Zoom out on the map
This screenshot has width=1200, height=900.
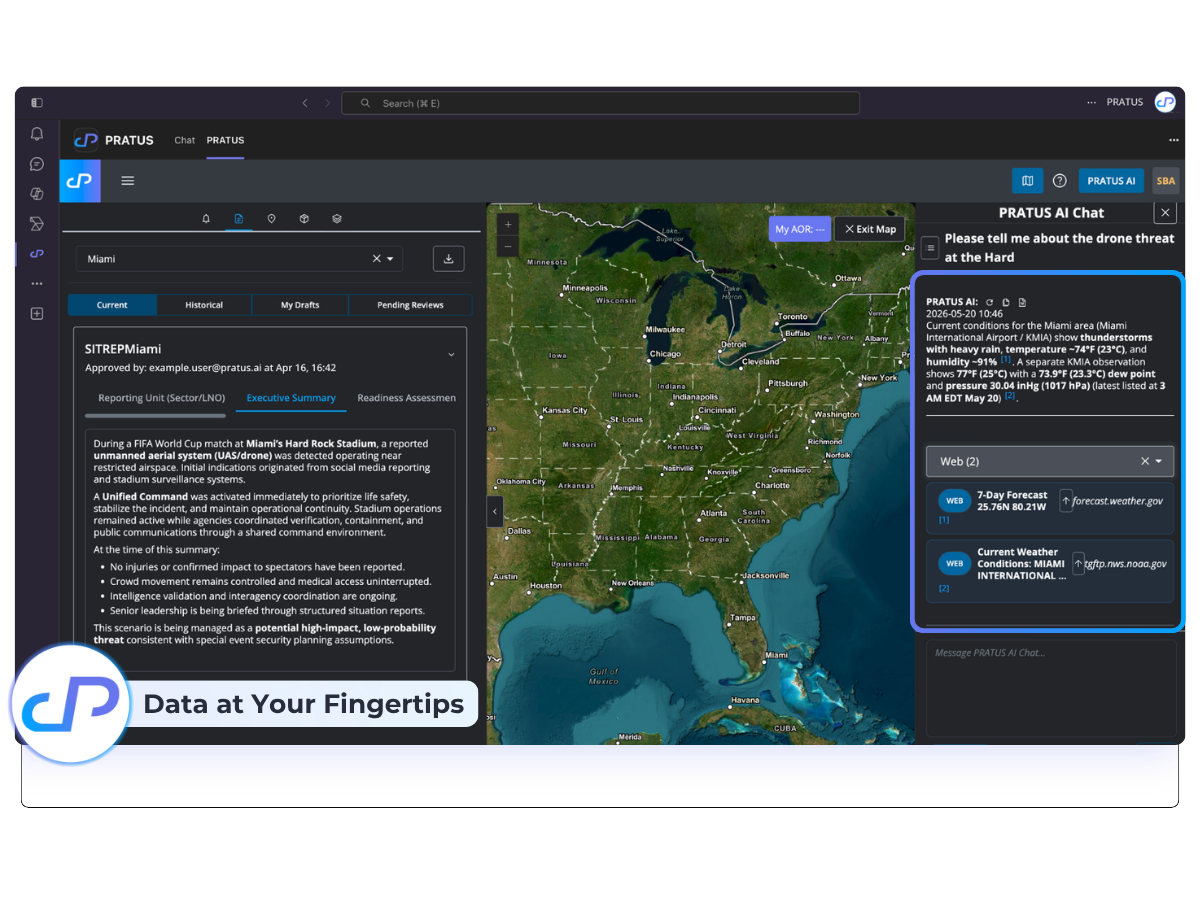tap(508, 246)
